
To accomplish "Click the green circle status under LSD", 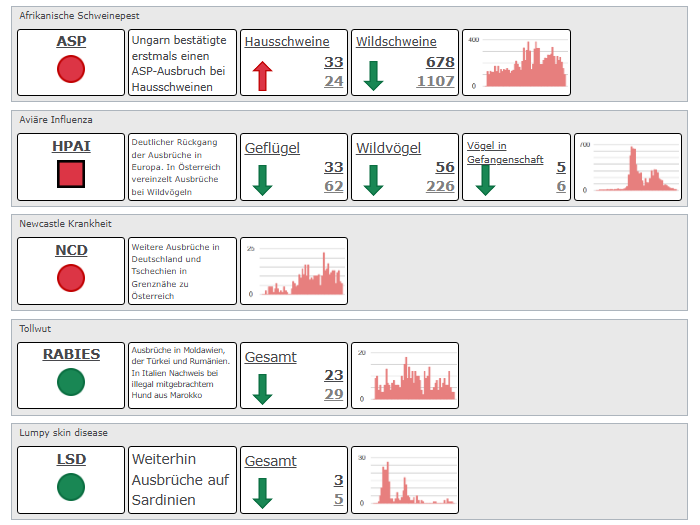I will (71, 487).
